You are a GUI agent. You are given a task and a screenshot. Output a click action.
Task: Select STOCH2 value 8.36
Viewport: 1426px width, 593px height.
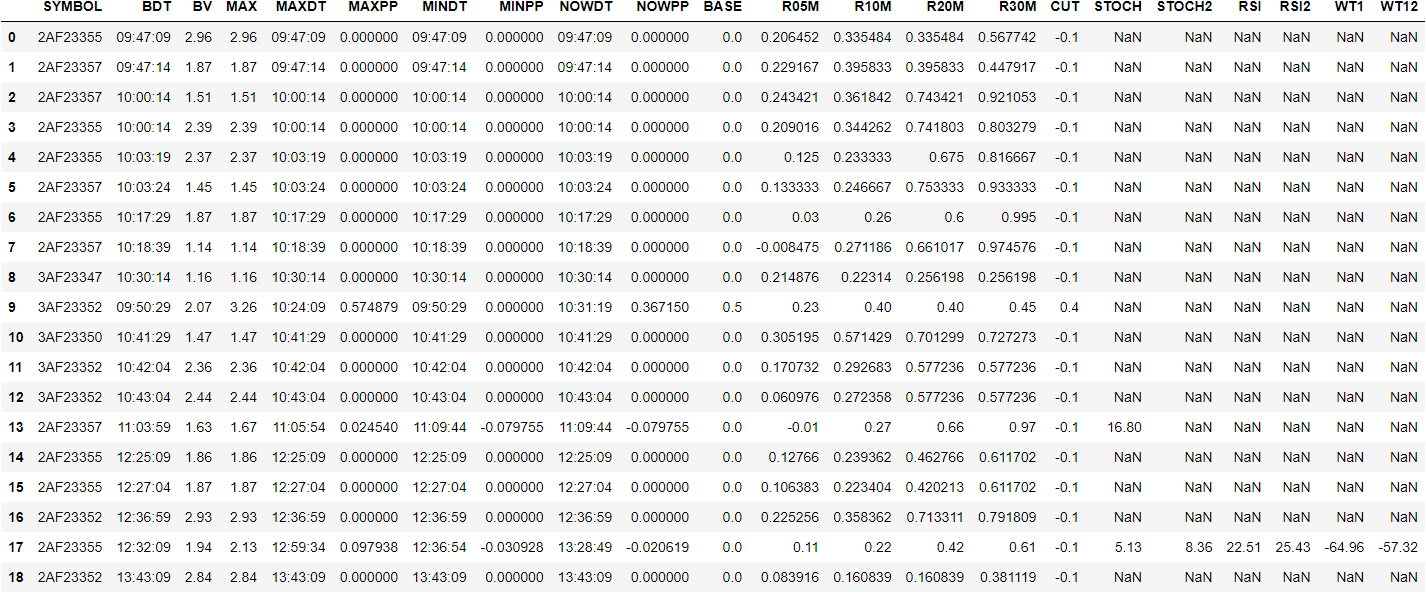[x=1198, y=548]
